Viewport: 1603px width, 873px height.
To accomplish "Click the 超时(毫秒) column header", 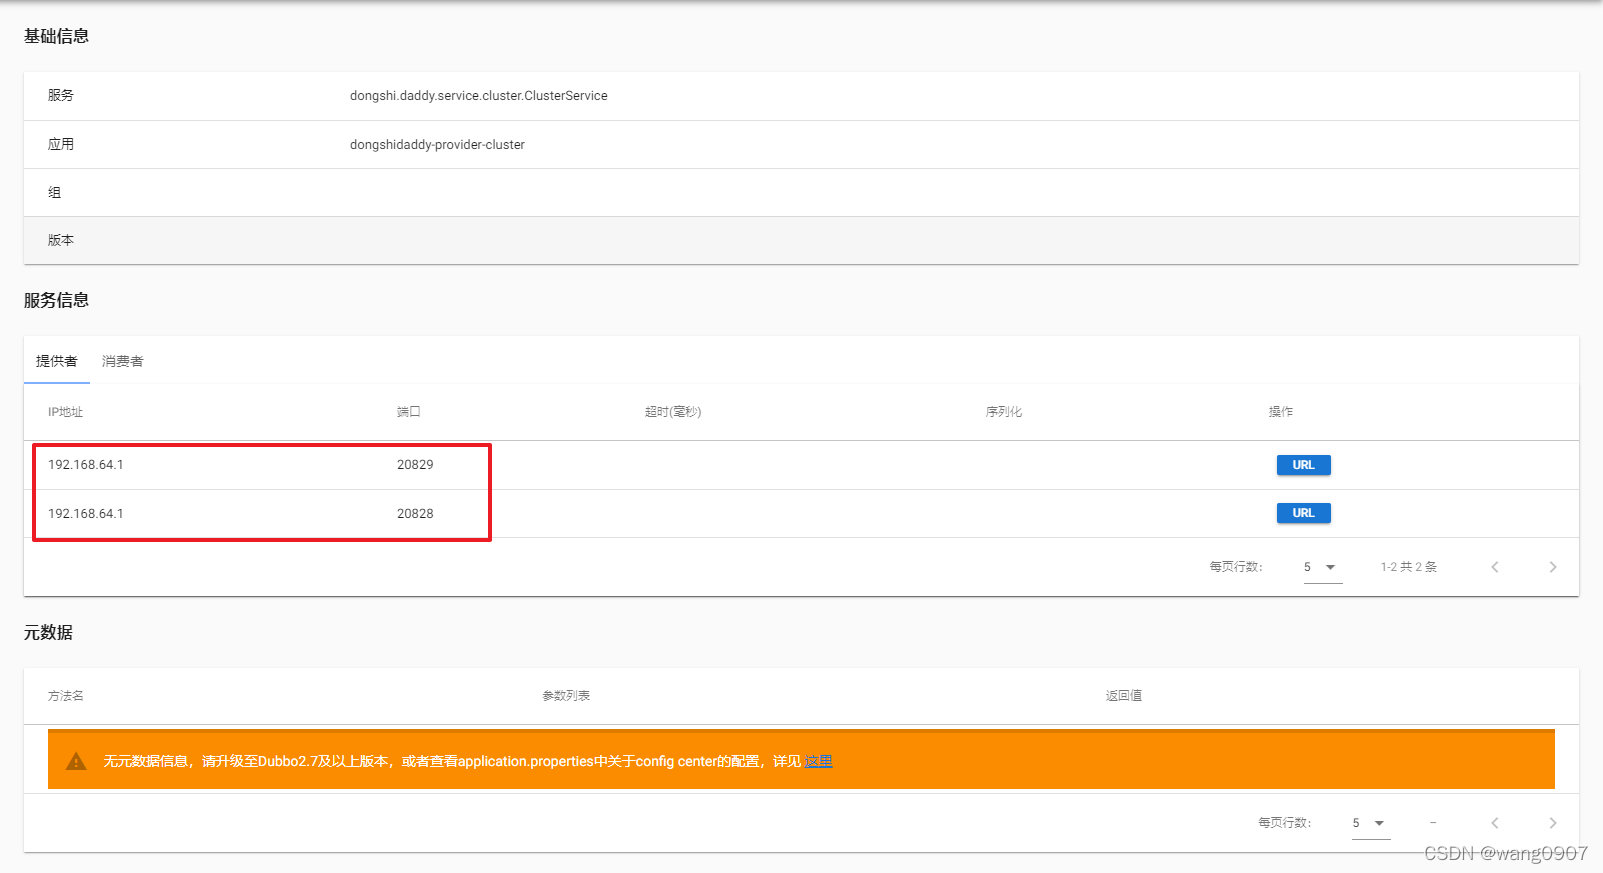I will coord(673,412).
